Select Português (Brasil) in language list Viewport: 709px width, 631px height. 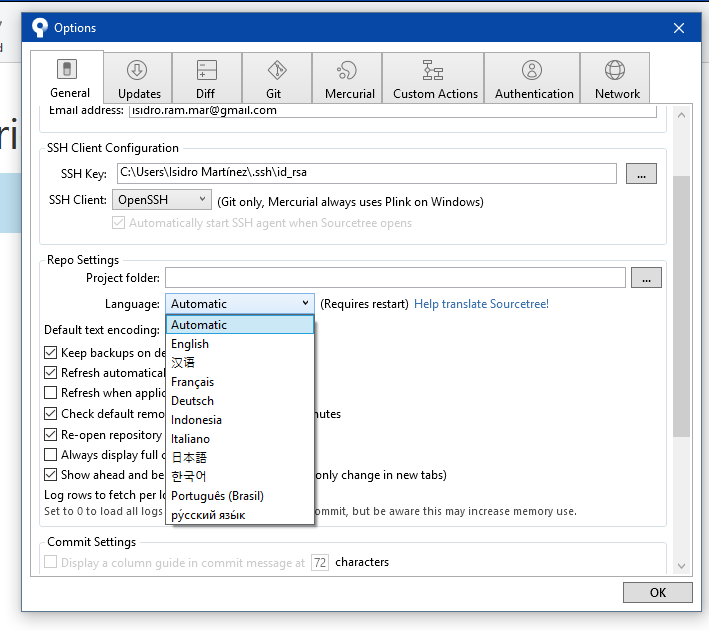click(x=240, y=496)
